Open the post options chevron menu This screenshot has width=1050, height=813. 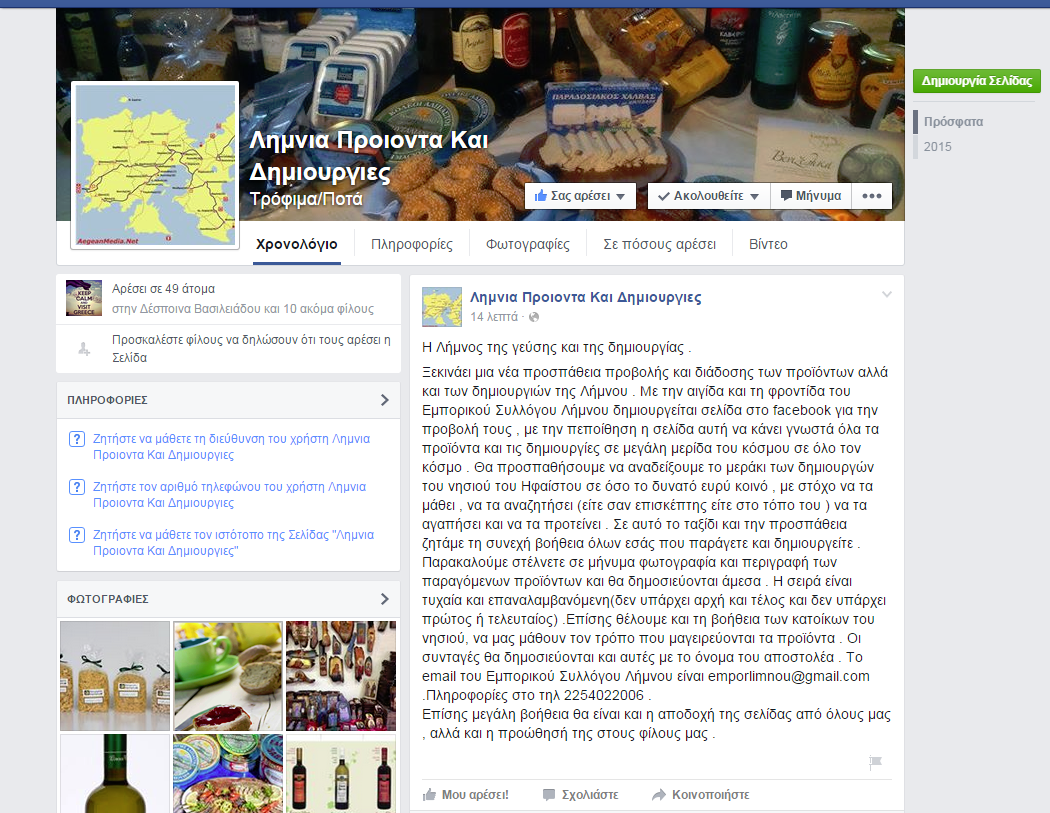[x=886, y=294]
